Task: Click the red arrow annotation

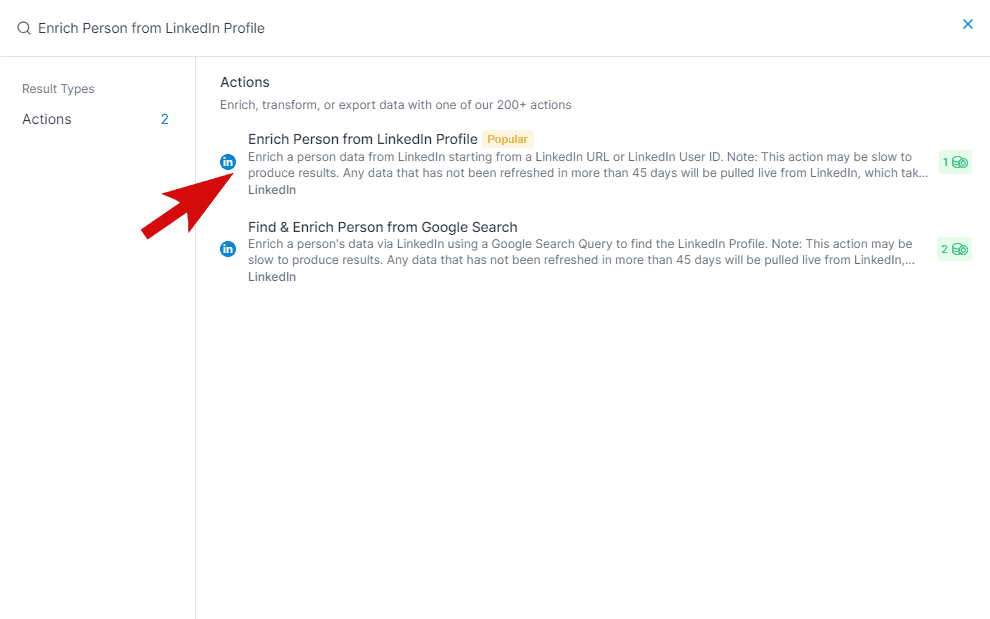Action: pos(185,205)
